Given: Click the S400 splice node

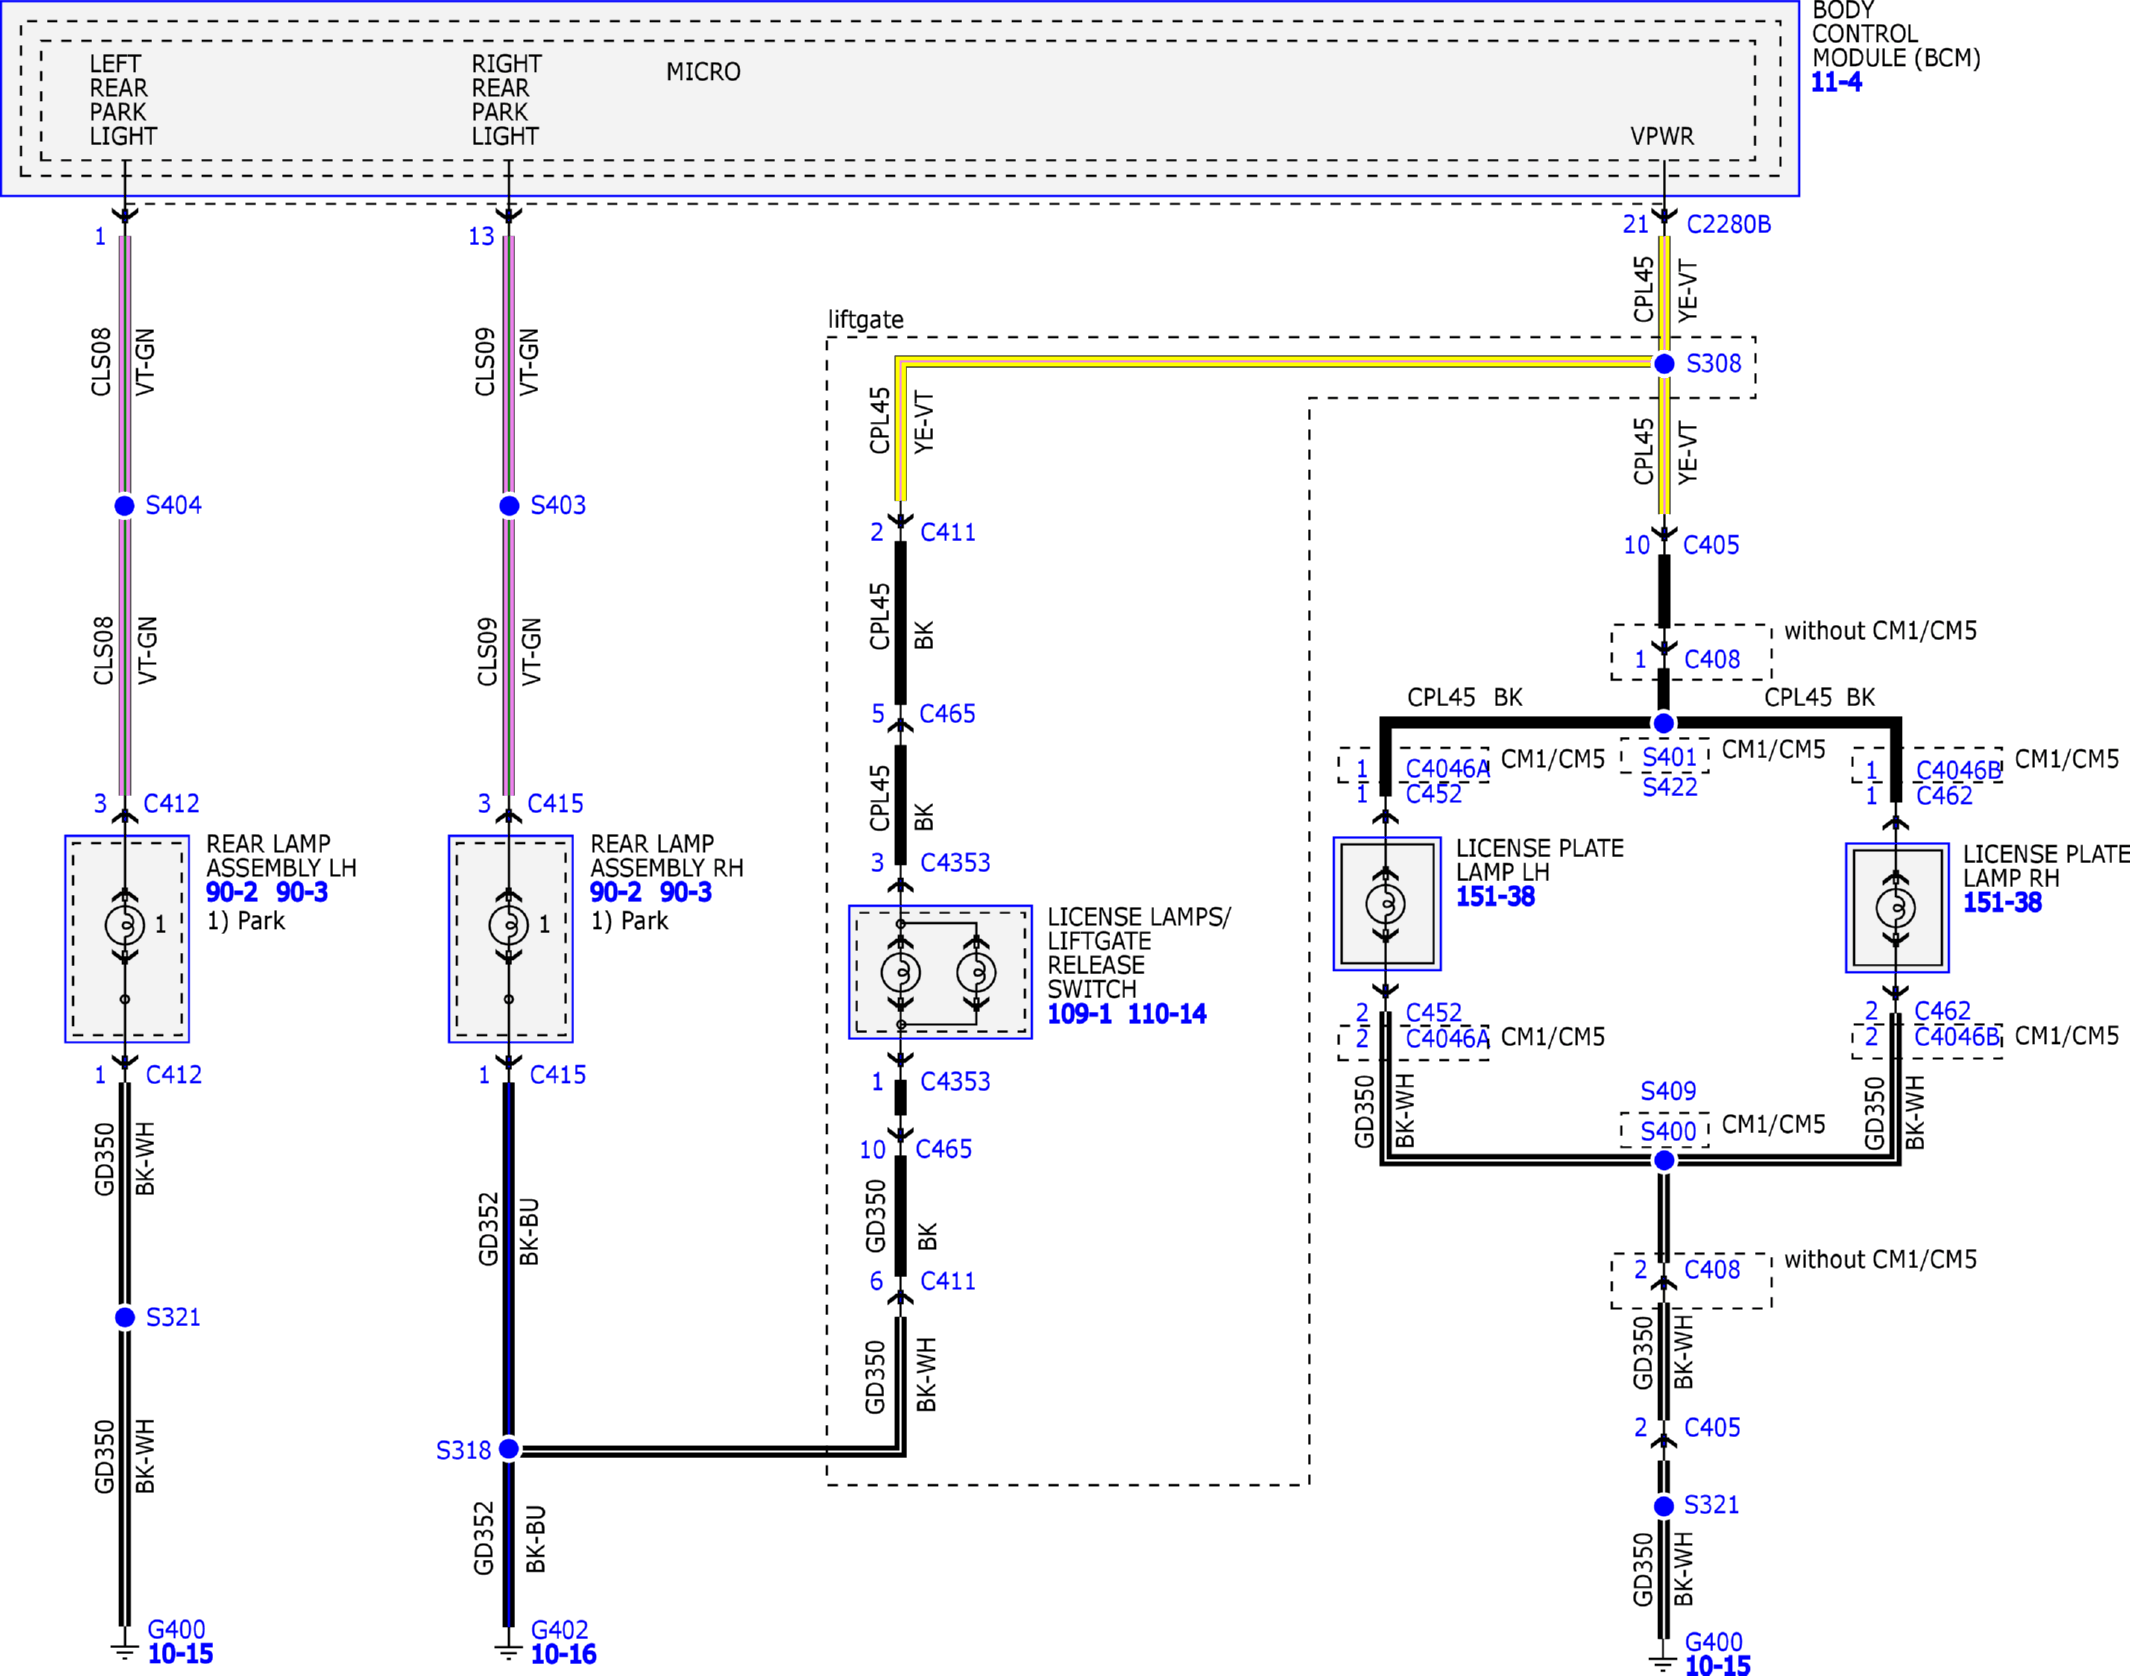Looking at the screenshot, I should 1664,1160.
